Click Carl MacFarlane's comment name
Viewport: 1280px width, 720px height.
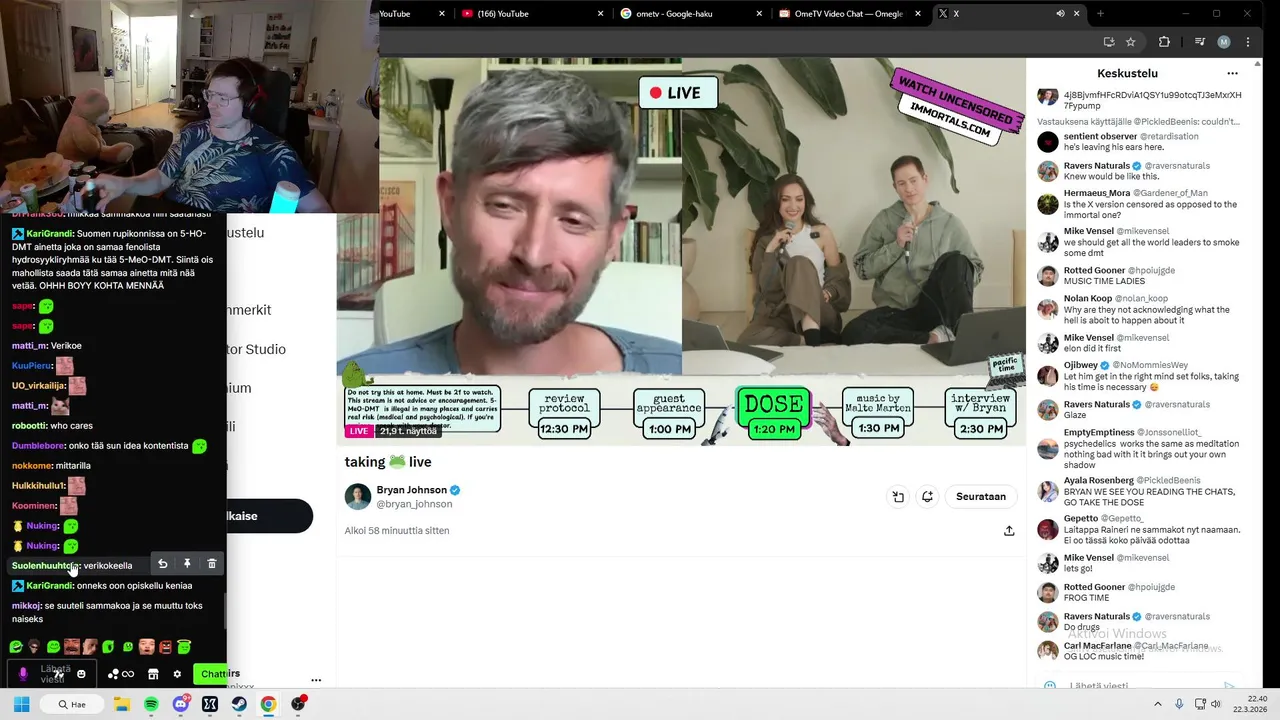click(1097, 646)
